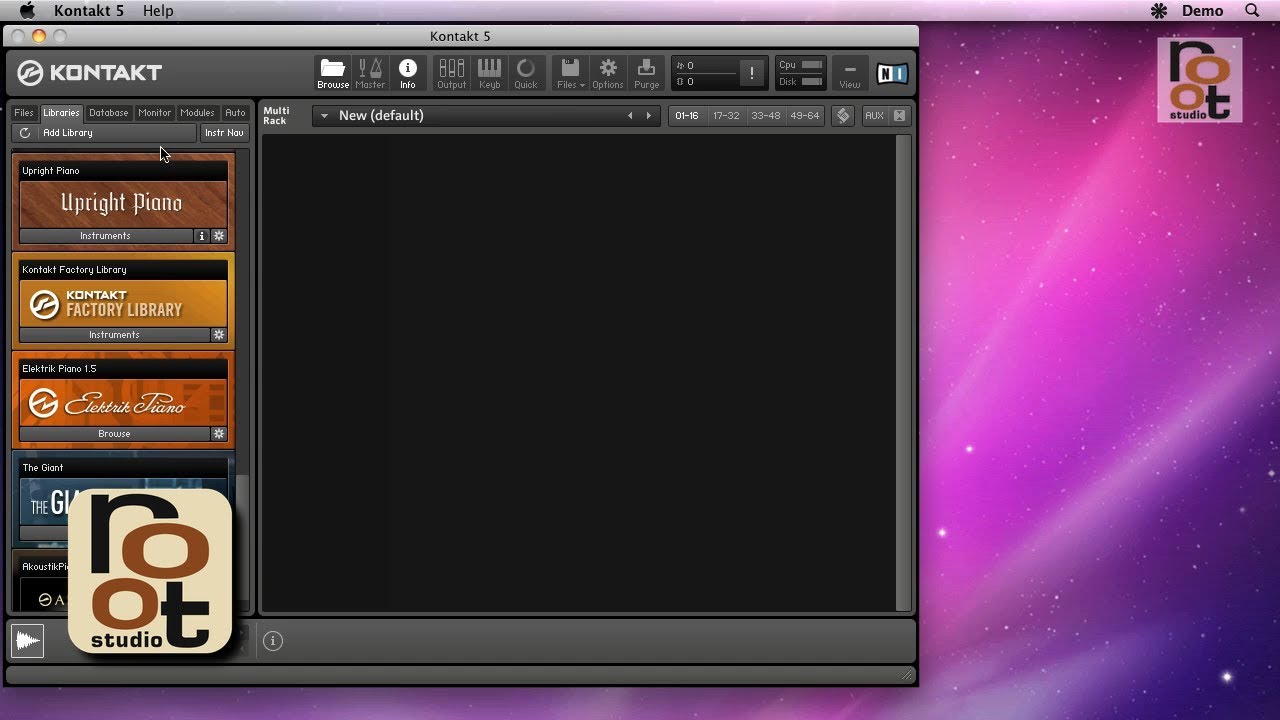1280x720 pixels.
Task: Switch to the Files tab
Action: 24,113
